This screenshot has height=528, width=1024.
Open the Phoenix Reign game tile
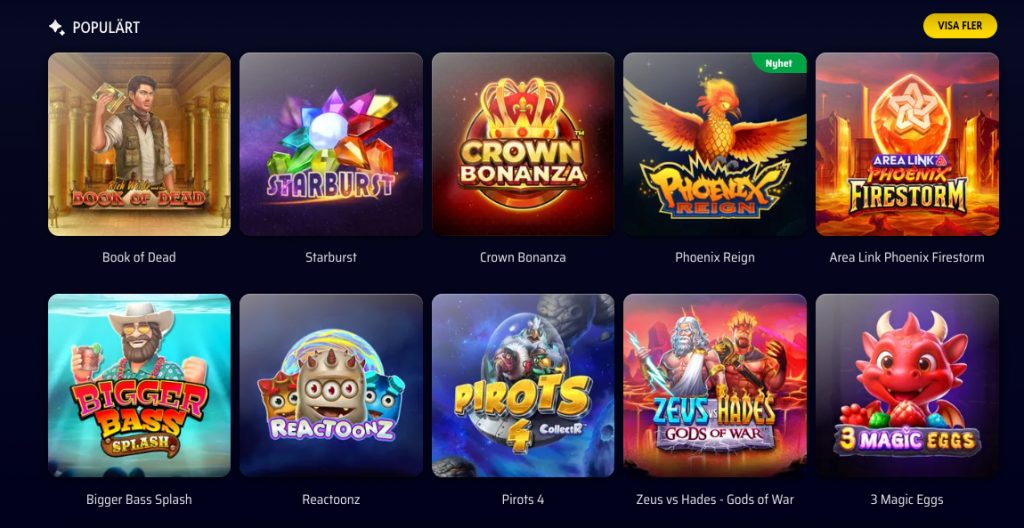(x=715, y=144)
